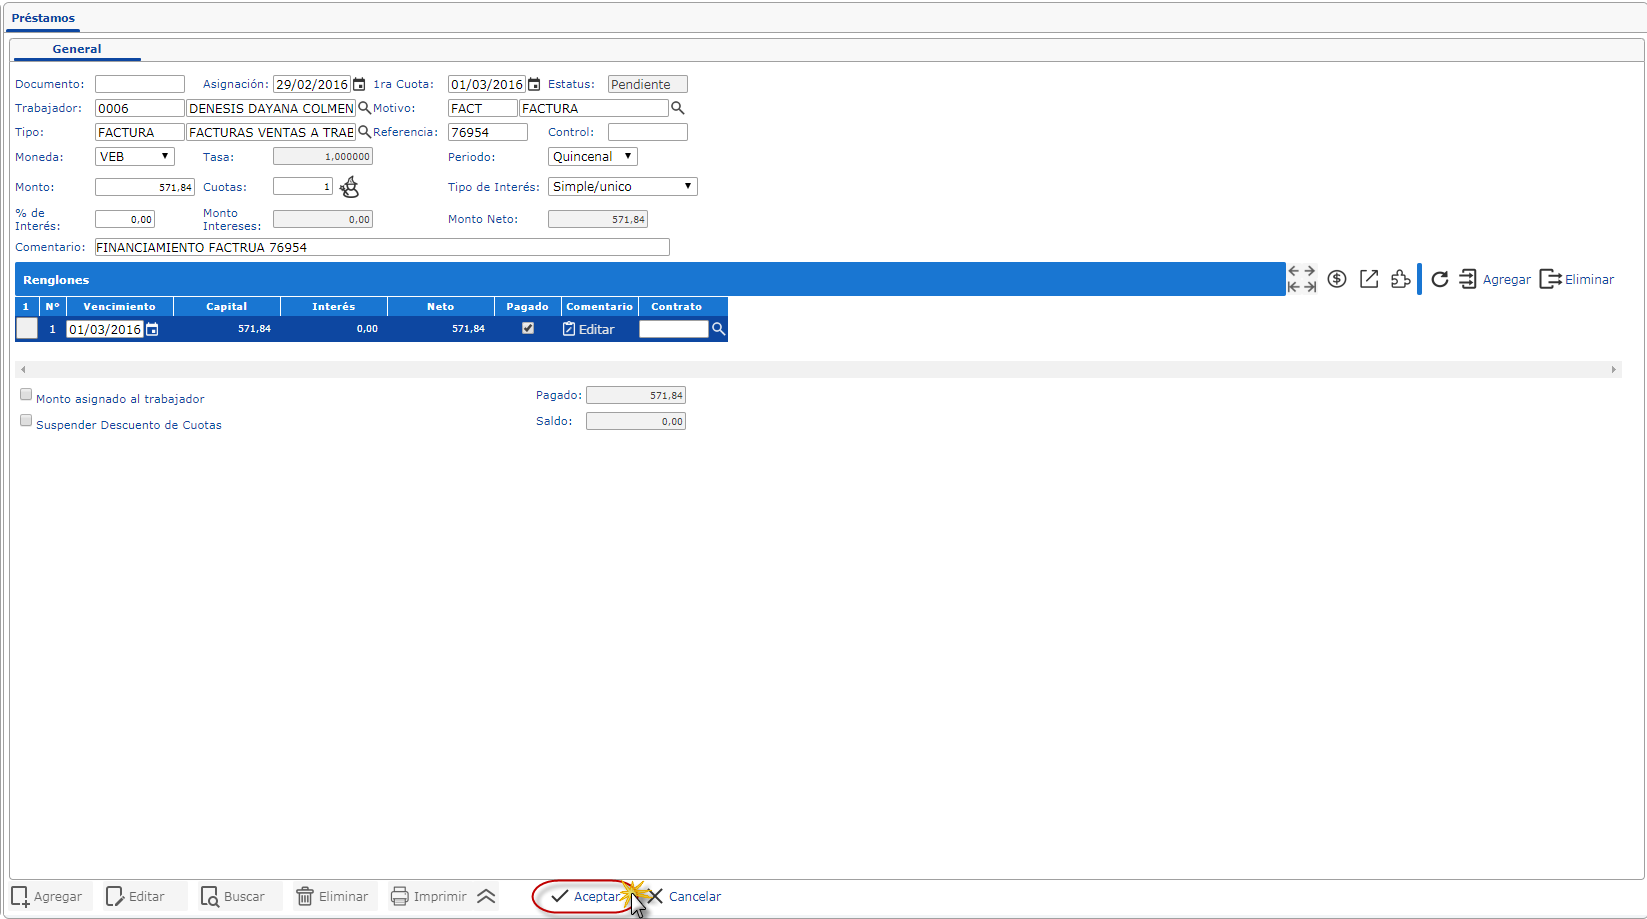This screenshot has width=1647, height=919.
Task: Enable Monto asignado al trabajador checkbox
Action: coord(26,395)
